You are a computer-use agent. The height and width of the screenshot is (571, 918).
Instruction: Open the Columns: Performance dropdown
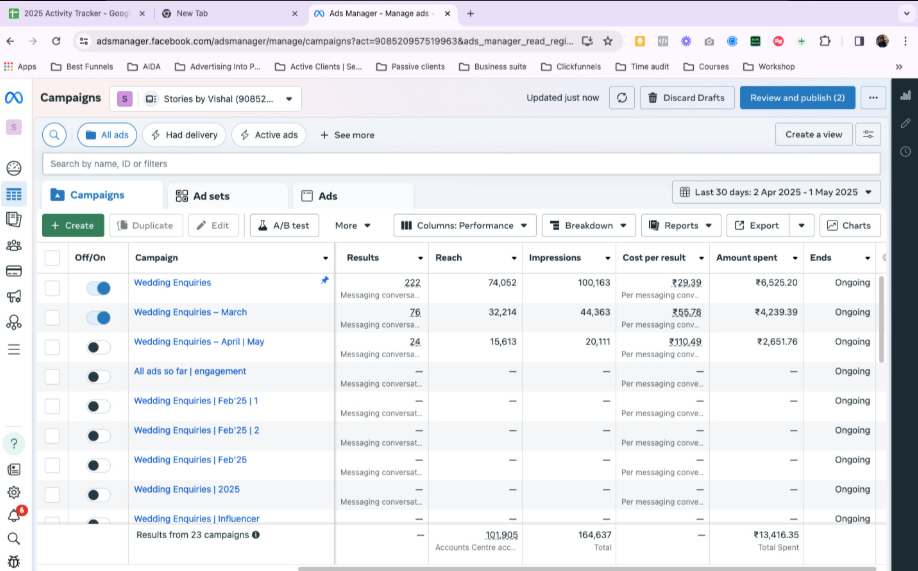click(x=465, y=226)
